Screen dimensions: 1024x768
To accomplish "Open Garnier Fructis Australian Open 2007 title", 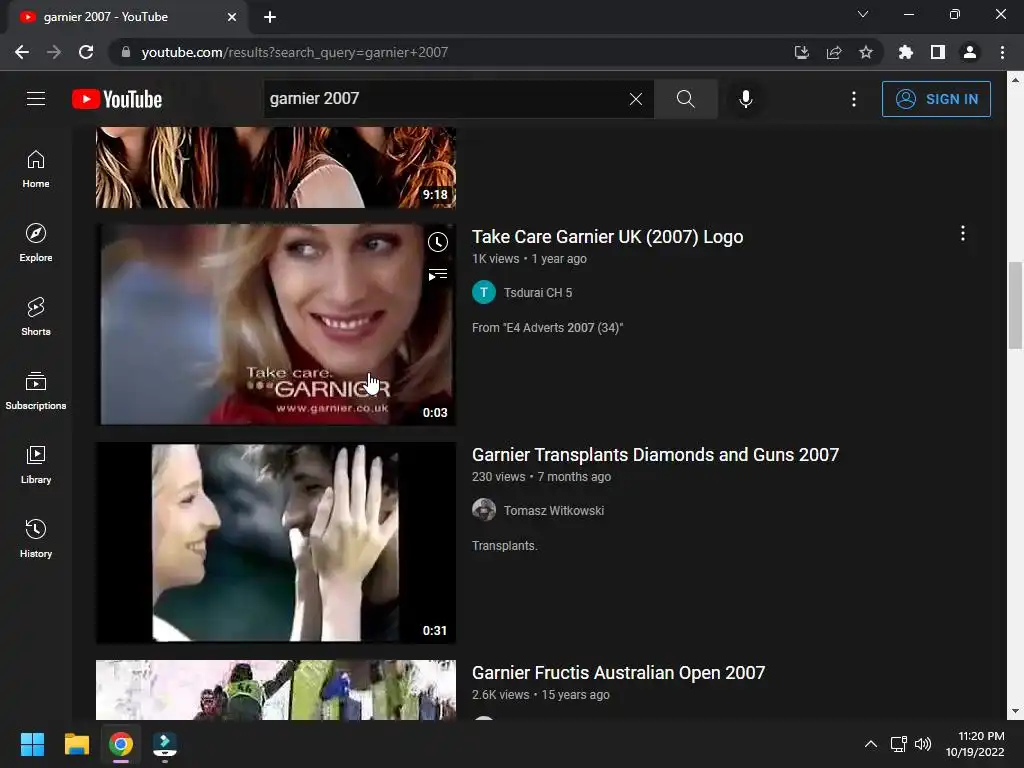I will (618, 673).
